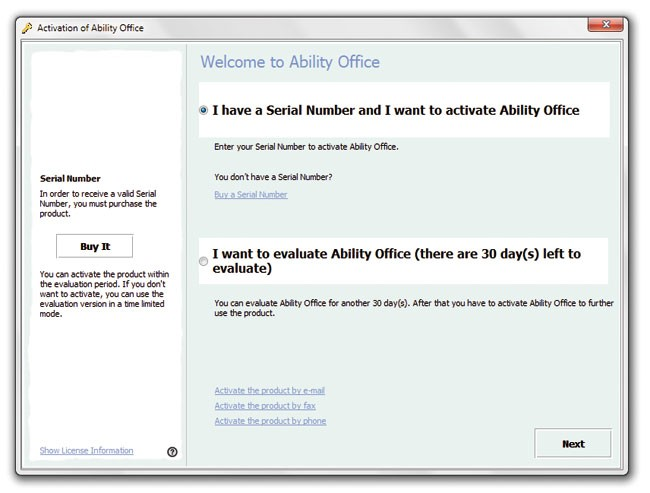Choose the 'I want to evaluate Ability Office' option
Screen dimensions: 650x493
[203, 261]
